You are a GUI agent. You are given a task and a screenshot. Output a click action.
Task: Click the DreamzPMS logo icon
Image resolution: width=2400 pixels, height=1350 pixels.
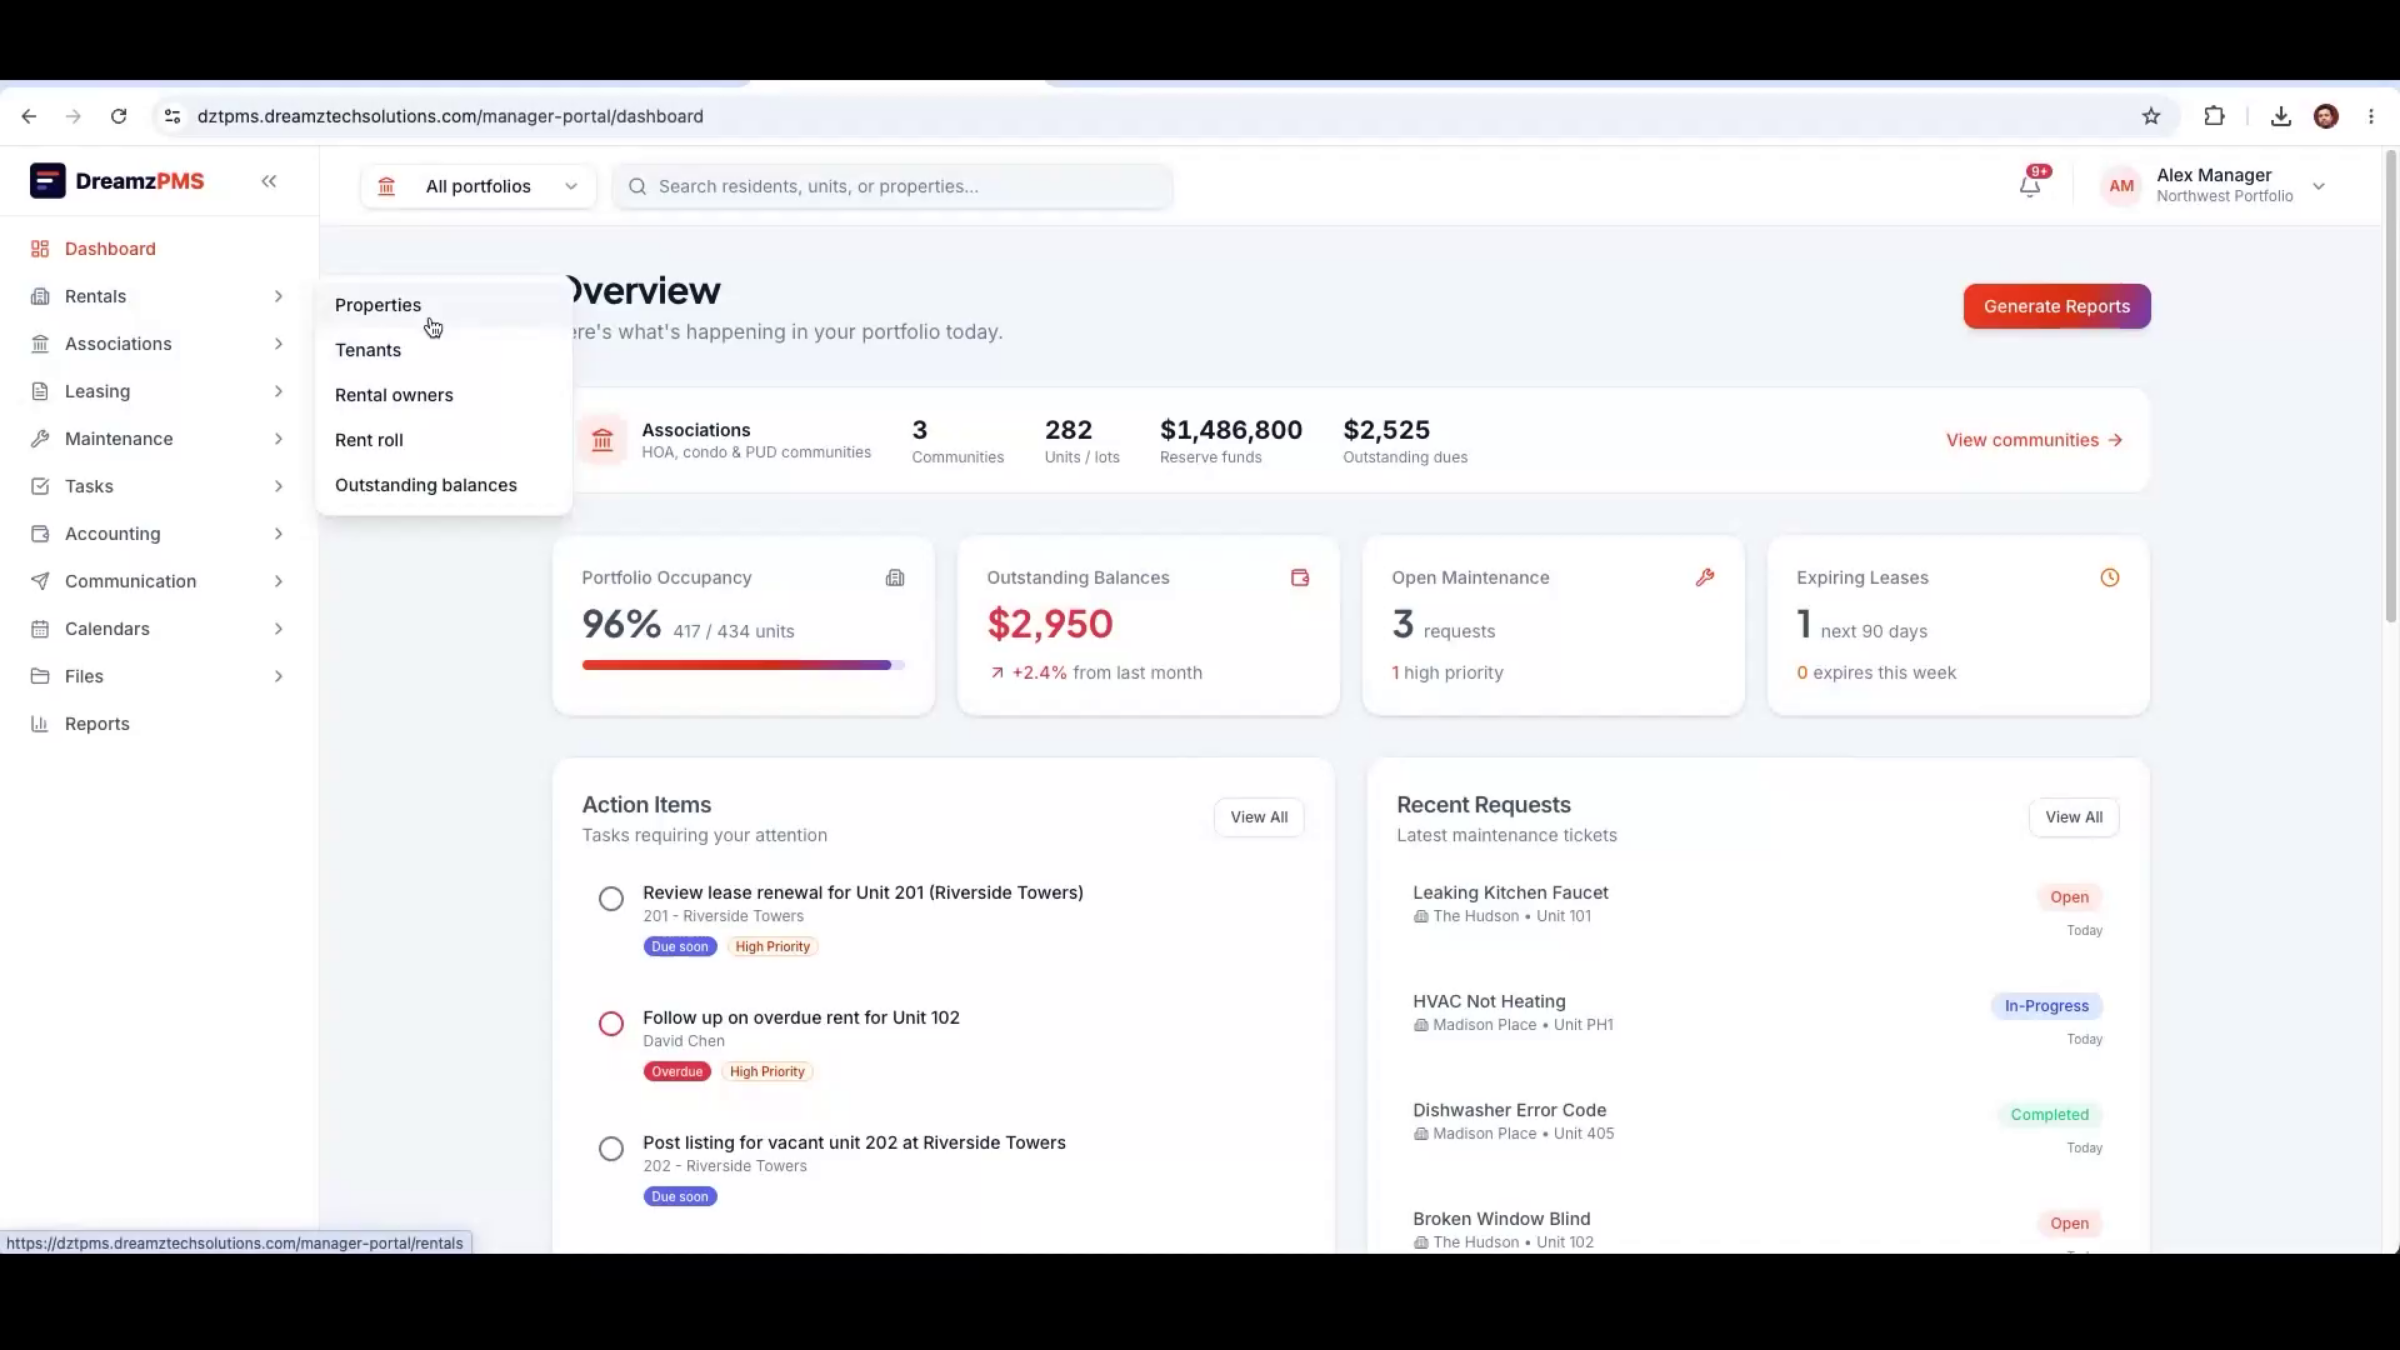click(x=47, y=181)
